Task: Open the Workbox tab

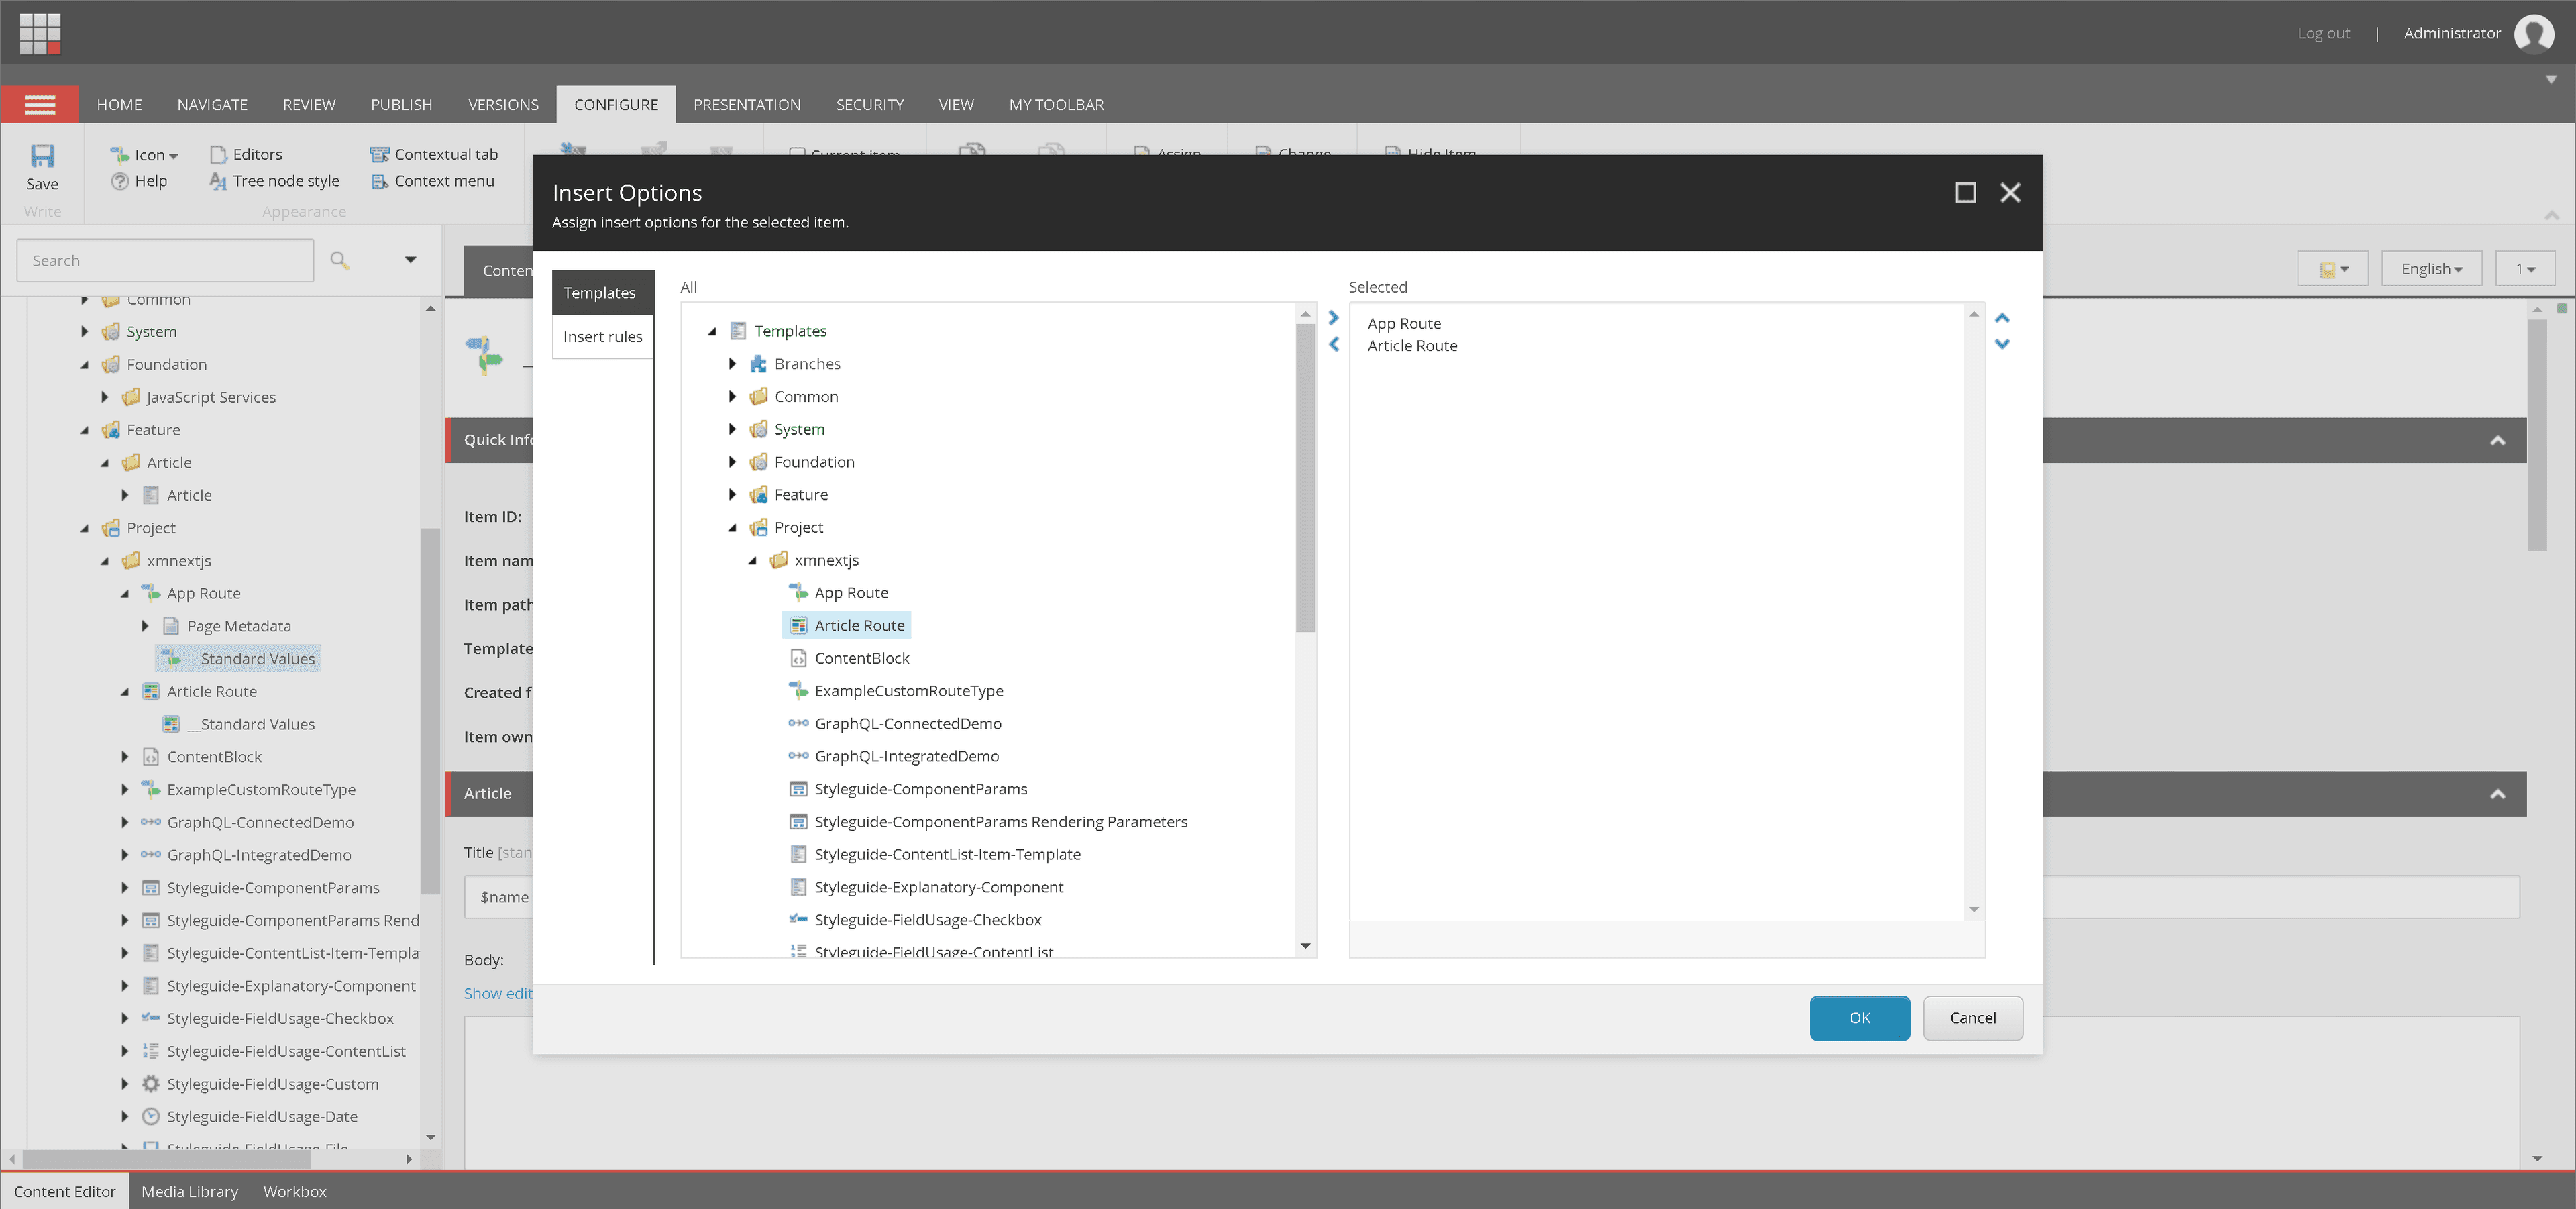Action: tap(294, 1191)
